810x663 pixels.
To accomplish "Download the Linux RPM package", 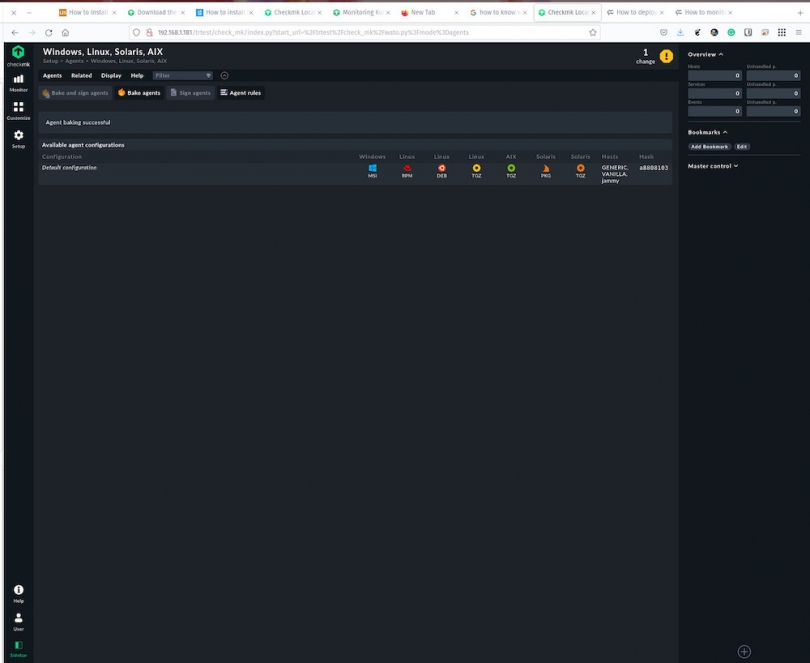I will click(x=407, y=168).
